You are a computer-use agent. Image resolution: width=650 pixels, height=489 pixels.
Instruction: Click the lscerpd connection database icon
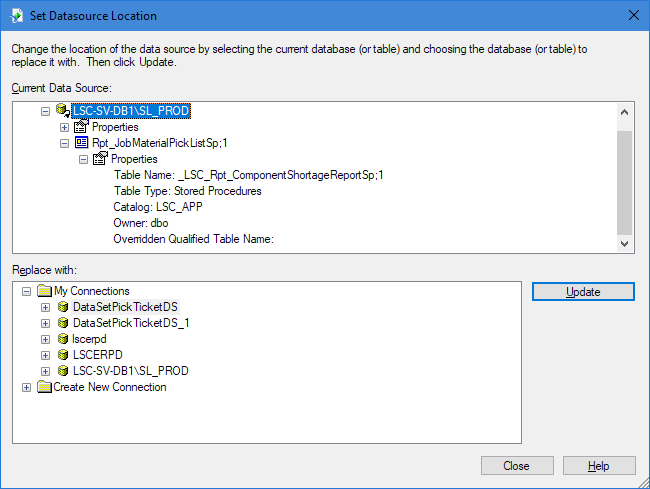point(63,339)
